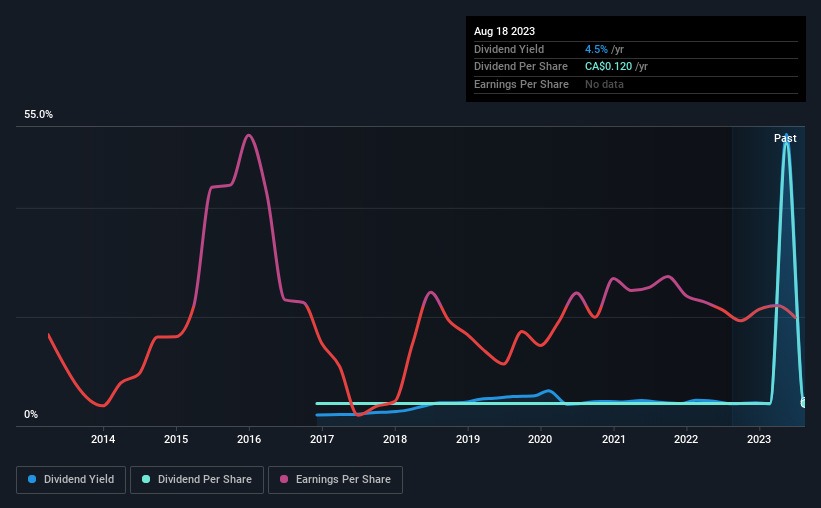Click the Aug 18 2023 tooltip date header
This screenshot has height=508, width=821.
tap(504, 31)
